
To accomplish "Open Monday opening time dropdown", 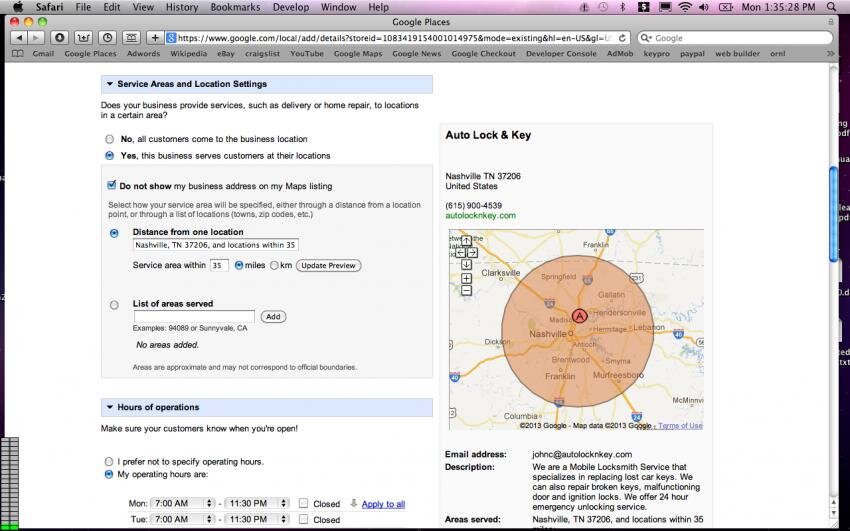I will 183,503.
